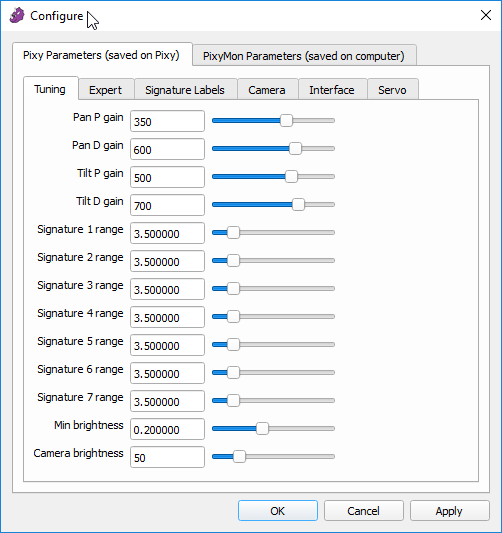Click the Signature 5 range slider handle

pos(233,344)
